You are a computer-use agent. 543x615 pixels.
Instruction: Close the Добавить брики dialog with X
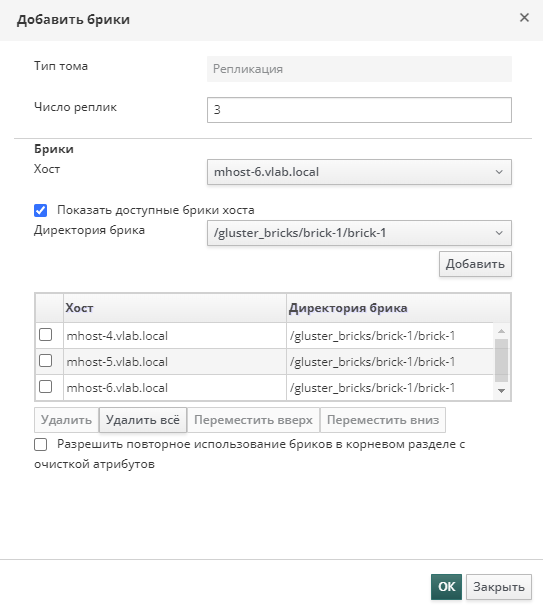point(524,18)
